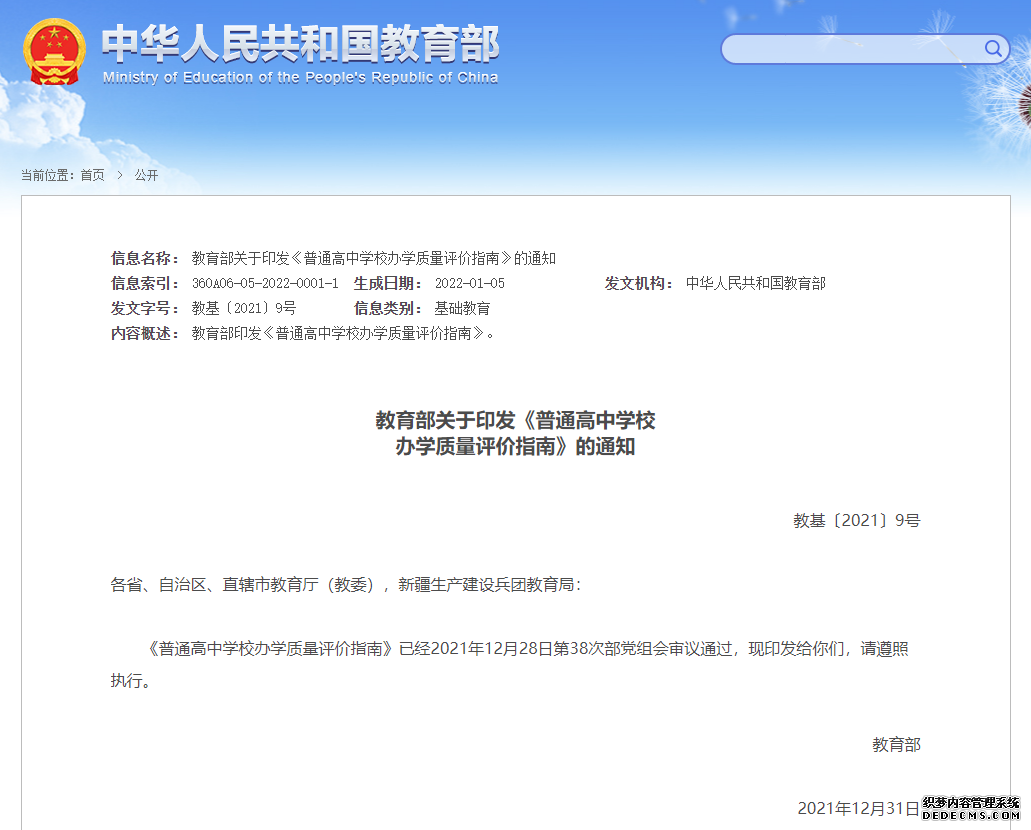
Task: Open the 首页 breadcrumb link
Action: pyautogui.click(x=93, y=175)
